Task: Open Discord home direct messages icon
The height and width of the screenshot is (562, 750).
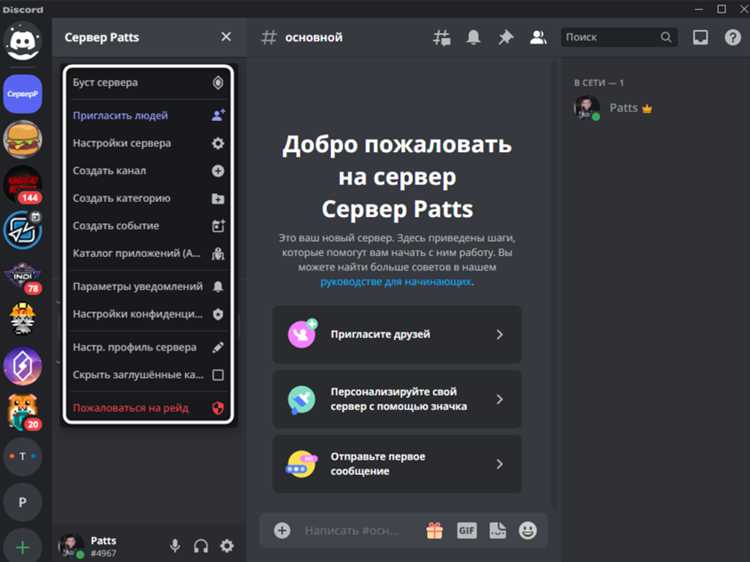Action: tap(22, 42)
